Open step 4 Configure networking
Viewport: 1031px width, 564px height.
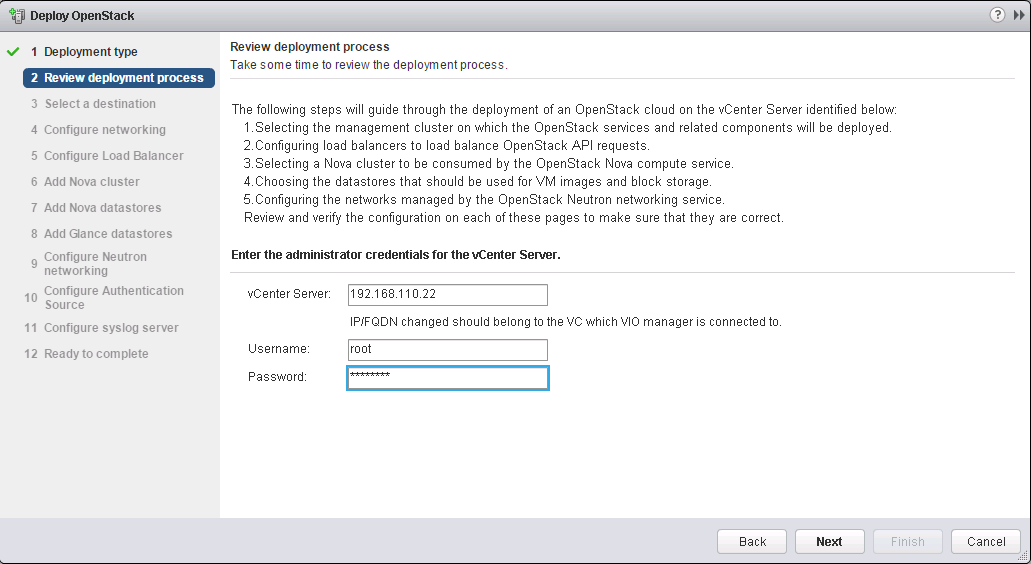104,130
